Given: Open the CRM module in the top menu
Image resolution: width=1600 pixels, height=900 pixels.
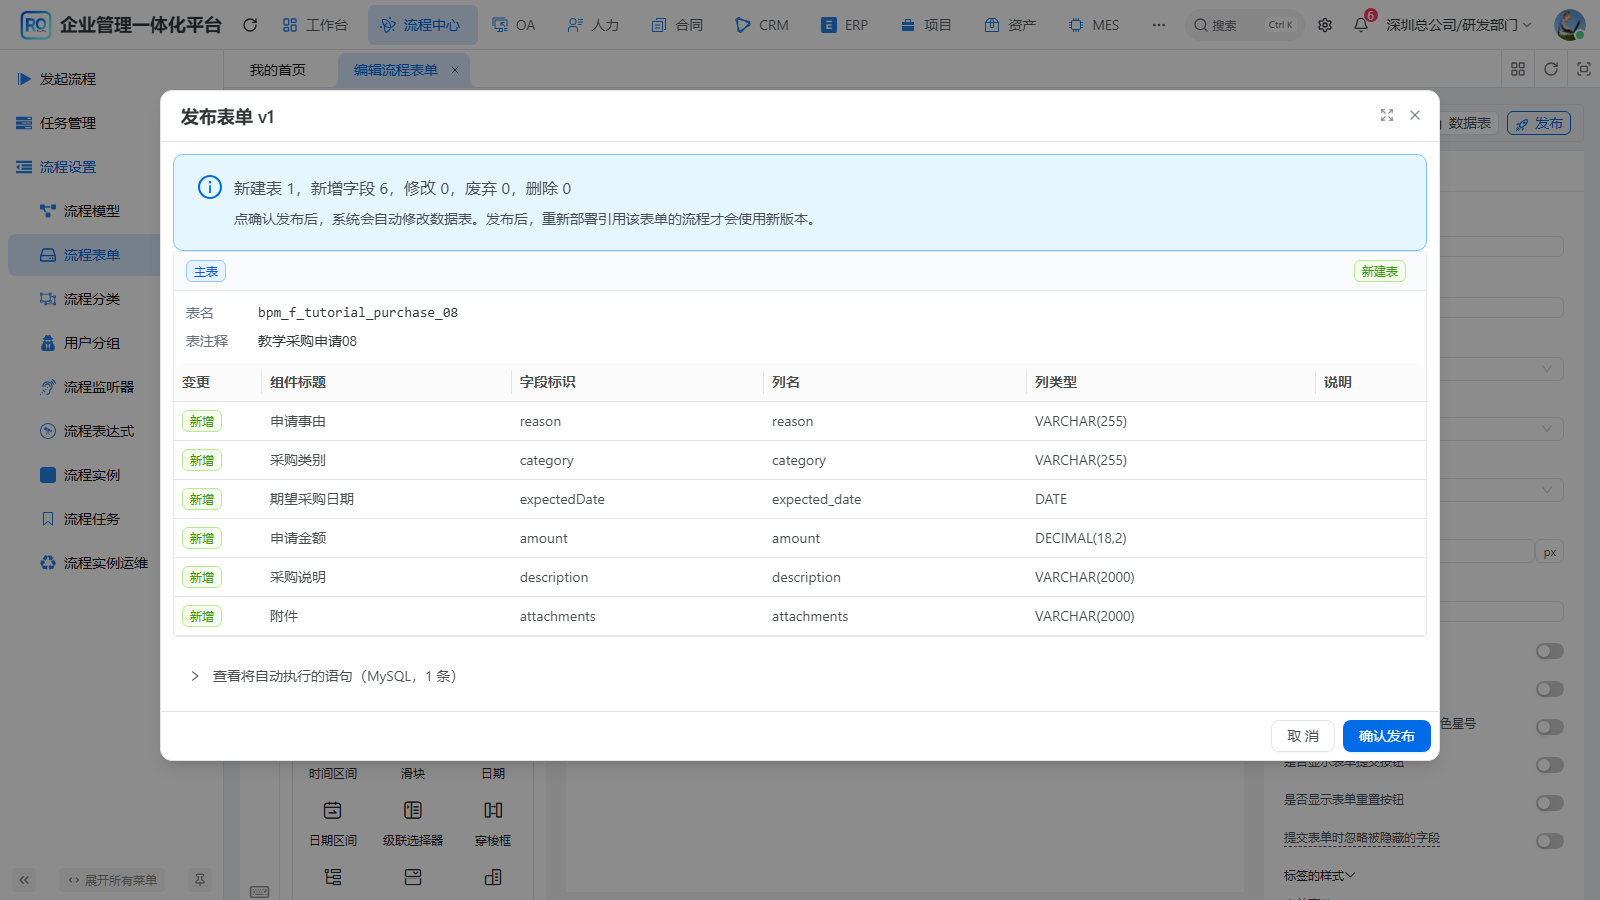Looking at the screenshot, I should pos(762,25).
